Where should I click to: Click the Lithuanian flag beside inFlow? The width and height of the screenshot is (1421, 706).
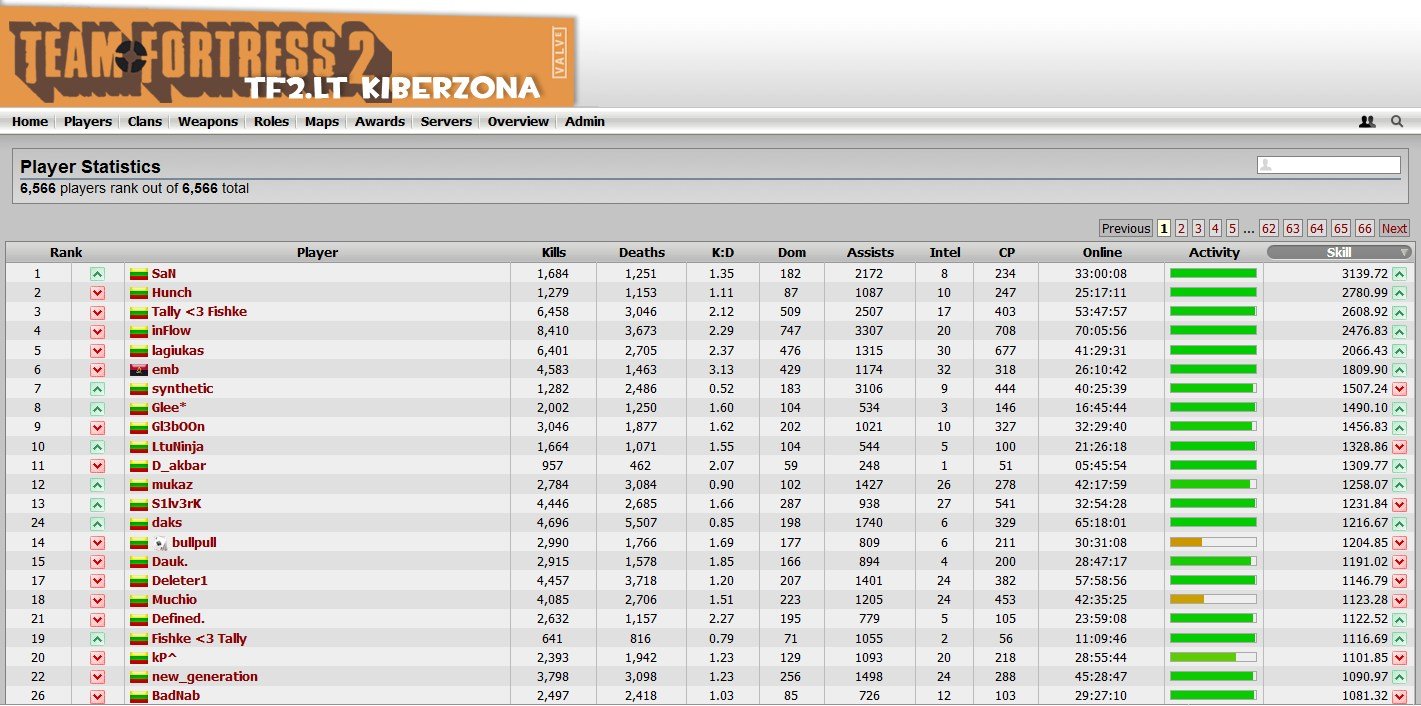click(139, 331)
